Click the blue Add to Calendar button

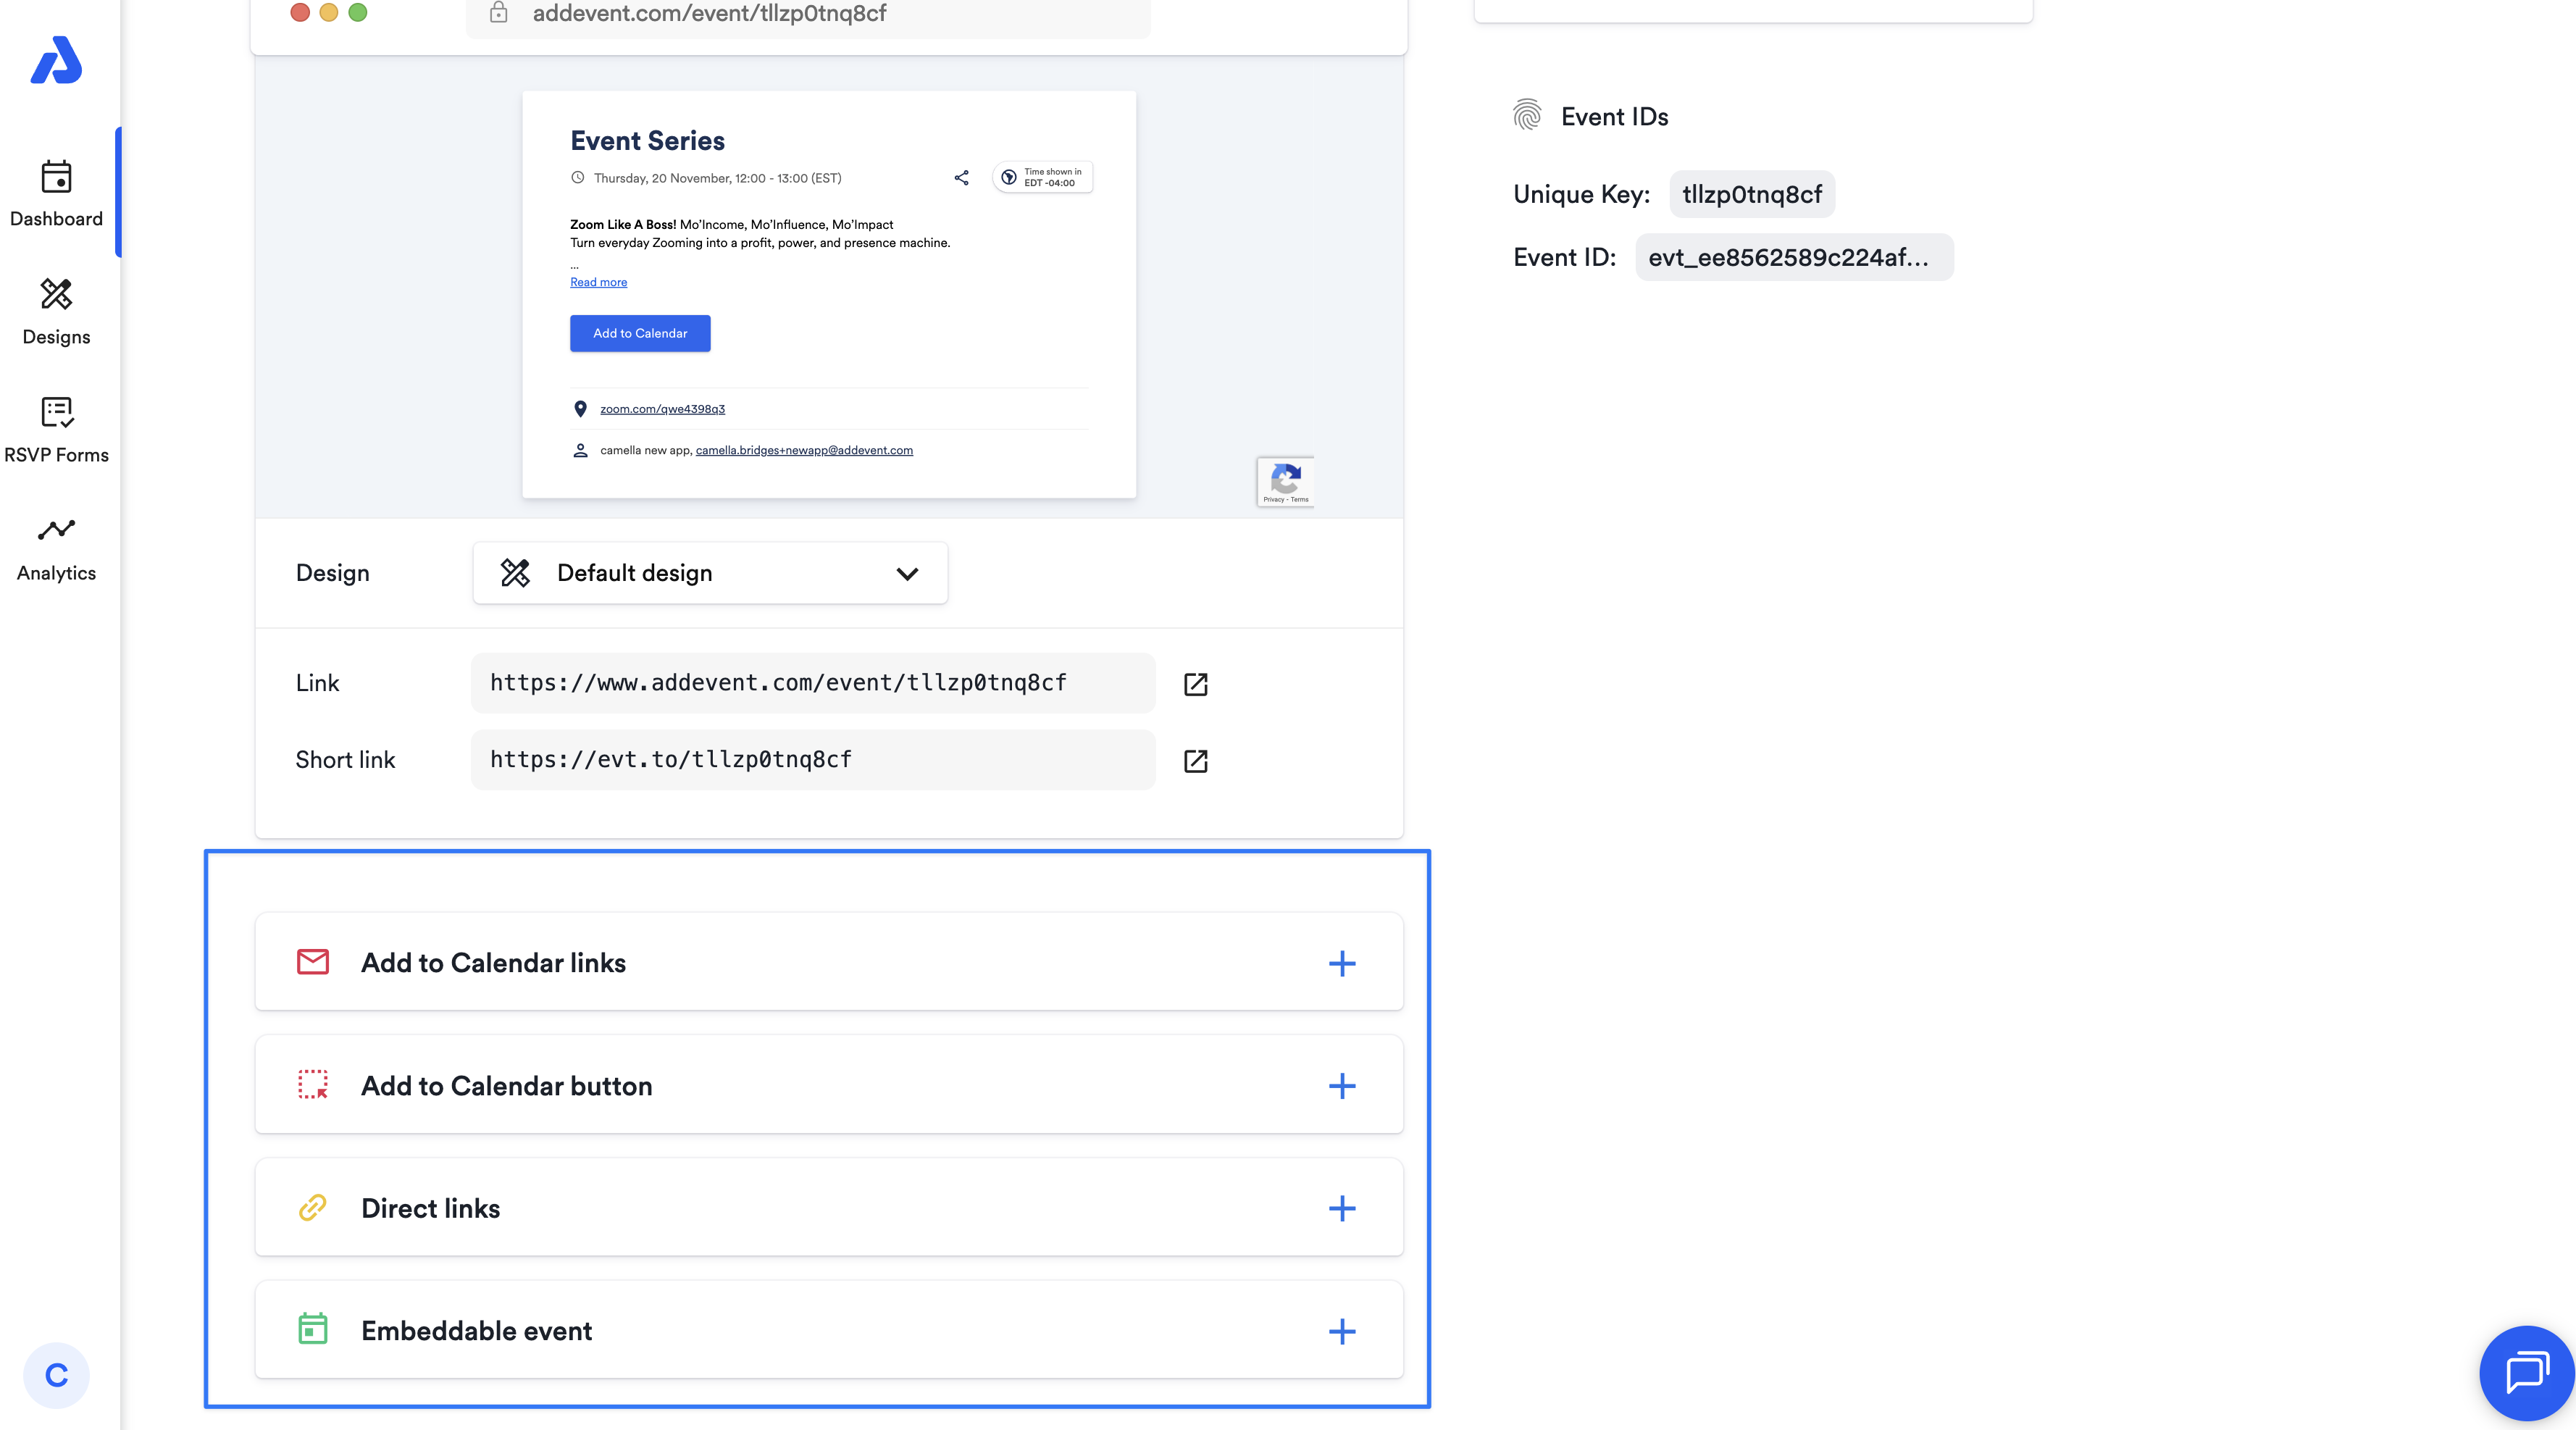(640, 333)
